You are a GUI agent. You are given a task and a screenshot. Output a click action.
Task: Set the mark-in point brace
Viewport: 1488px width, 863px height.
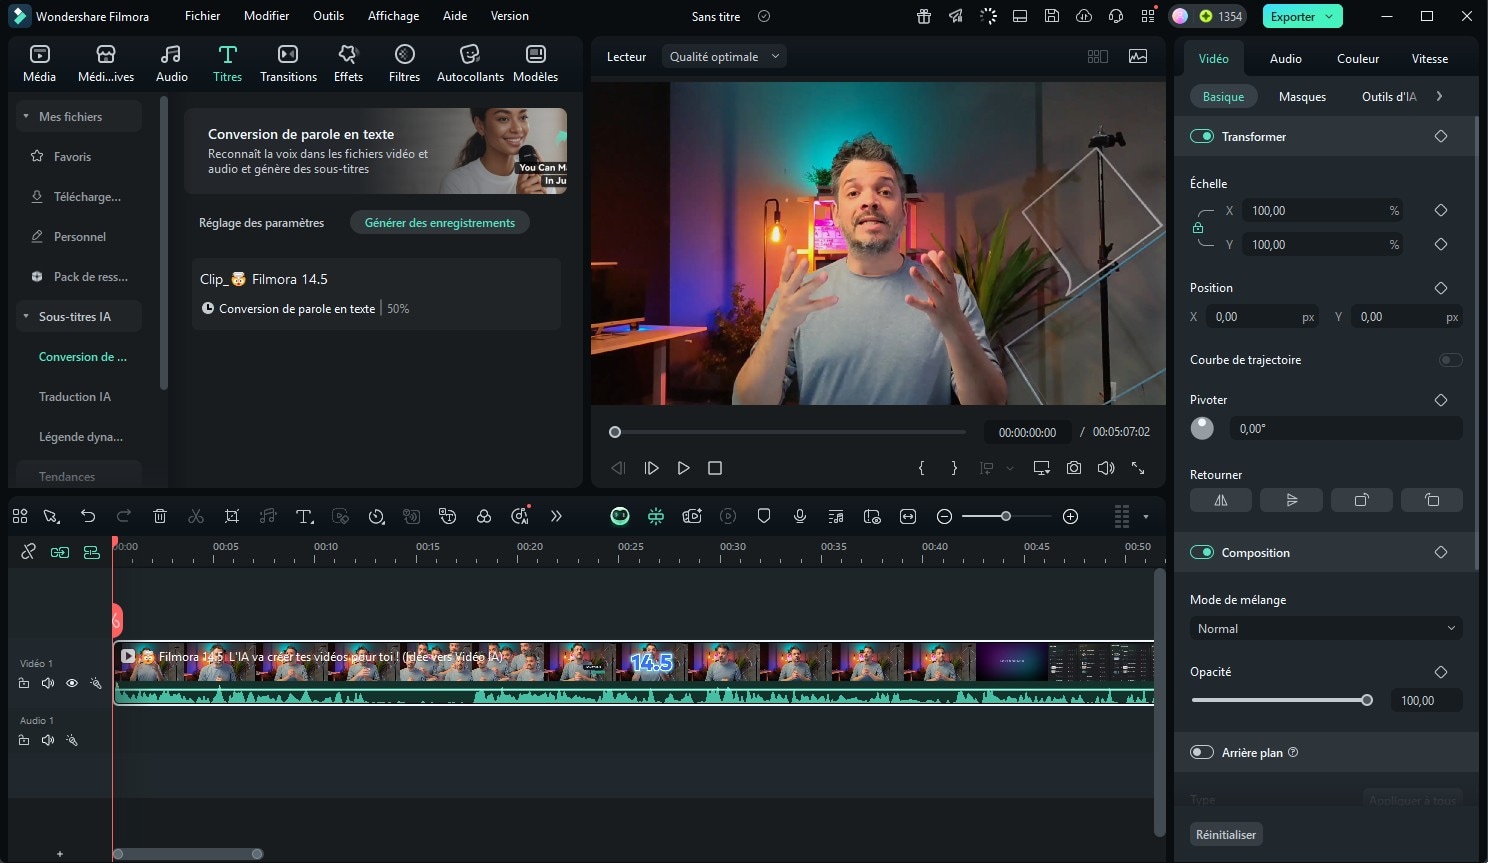coord(922,468)
